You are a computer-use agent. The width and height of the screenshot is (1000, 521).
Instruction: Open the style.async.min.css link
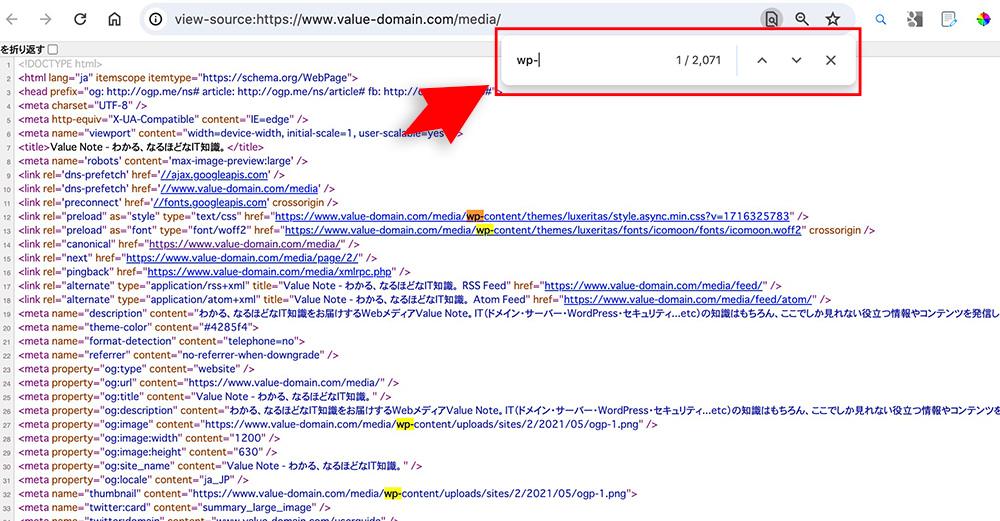(x=533, y=216)
